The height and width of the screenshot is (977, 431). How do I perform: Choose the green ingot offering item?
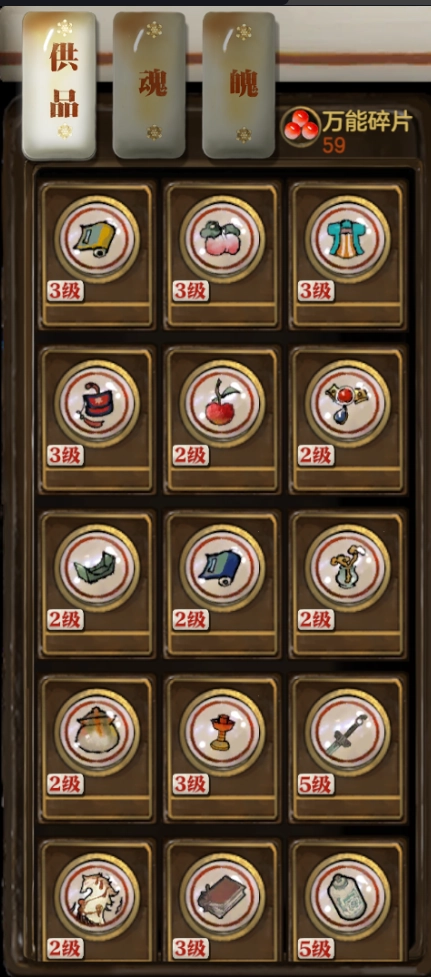coord(97,566)
